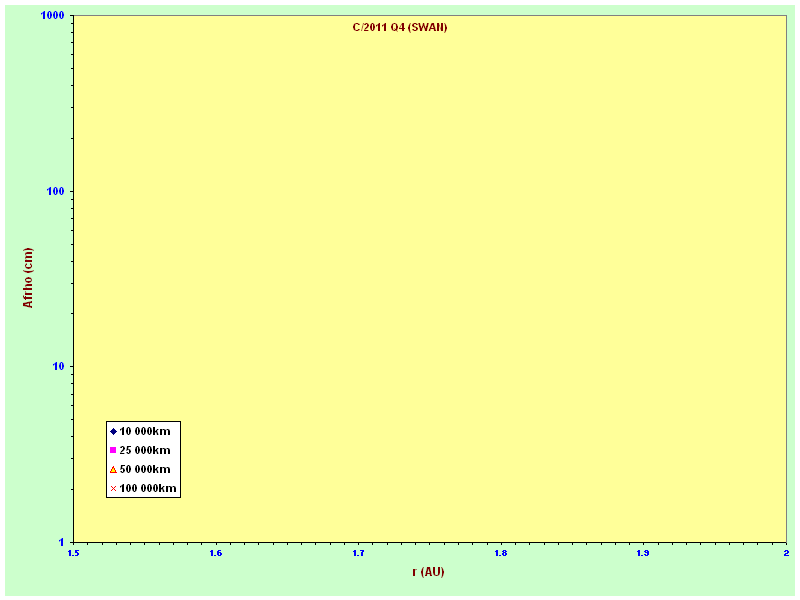This screenshot has width=800, height=600.
Task: Click the 1.5 x-axis tick label
Action: point(73,554)
